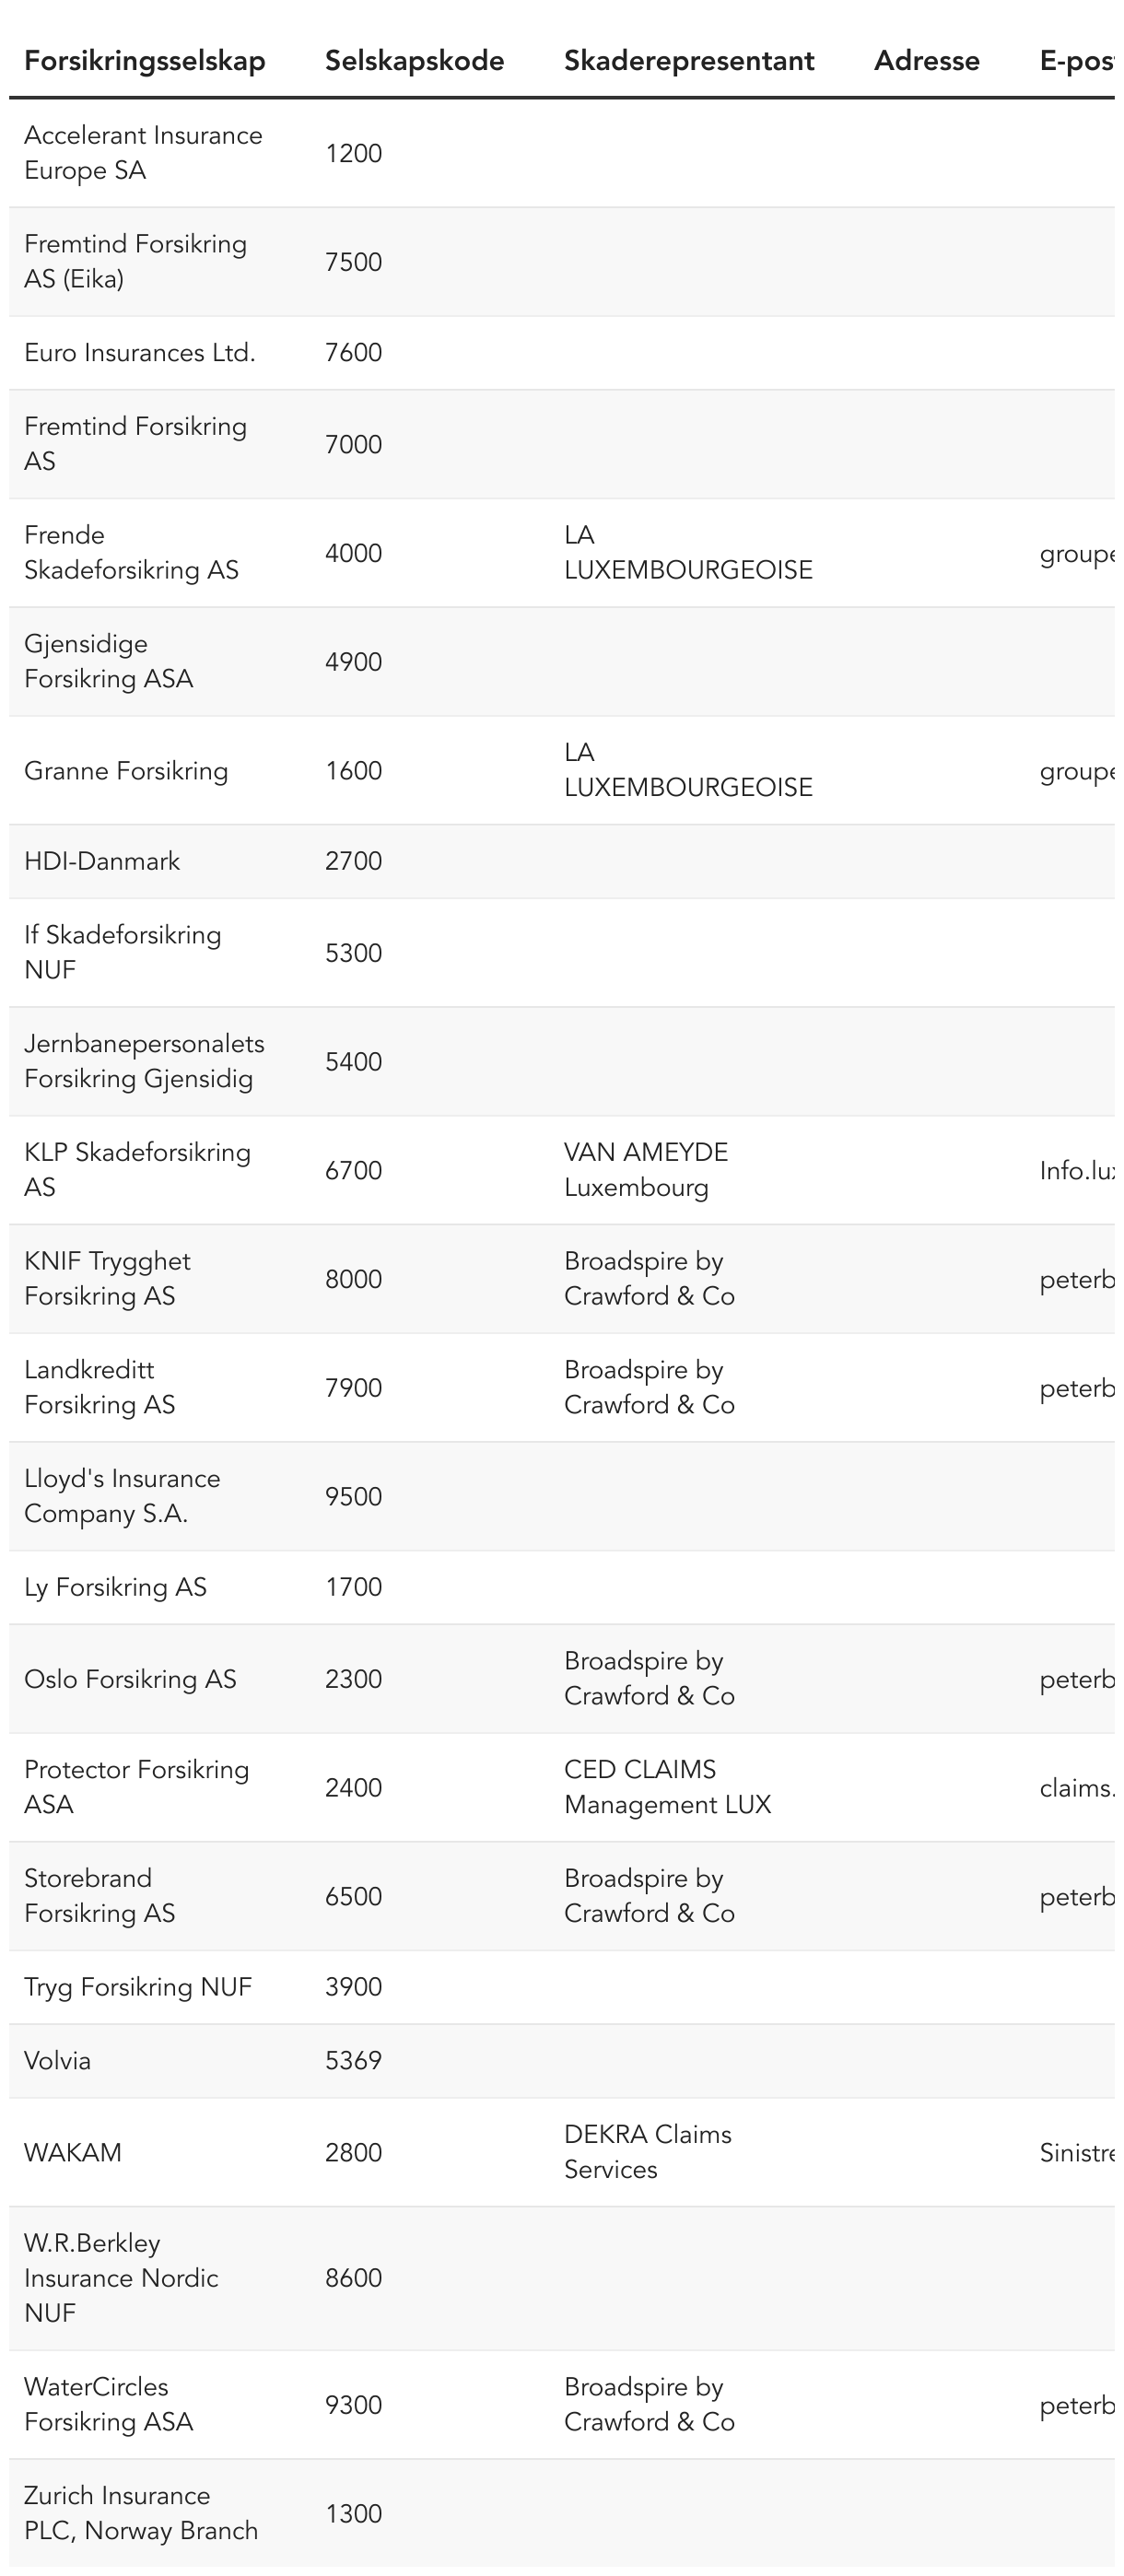Click the Skaderepresentant column header
Image resolution: width=1124 pixels, height=2576 pixels.
pyautogui.click(x=689, y=61)
